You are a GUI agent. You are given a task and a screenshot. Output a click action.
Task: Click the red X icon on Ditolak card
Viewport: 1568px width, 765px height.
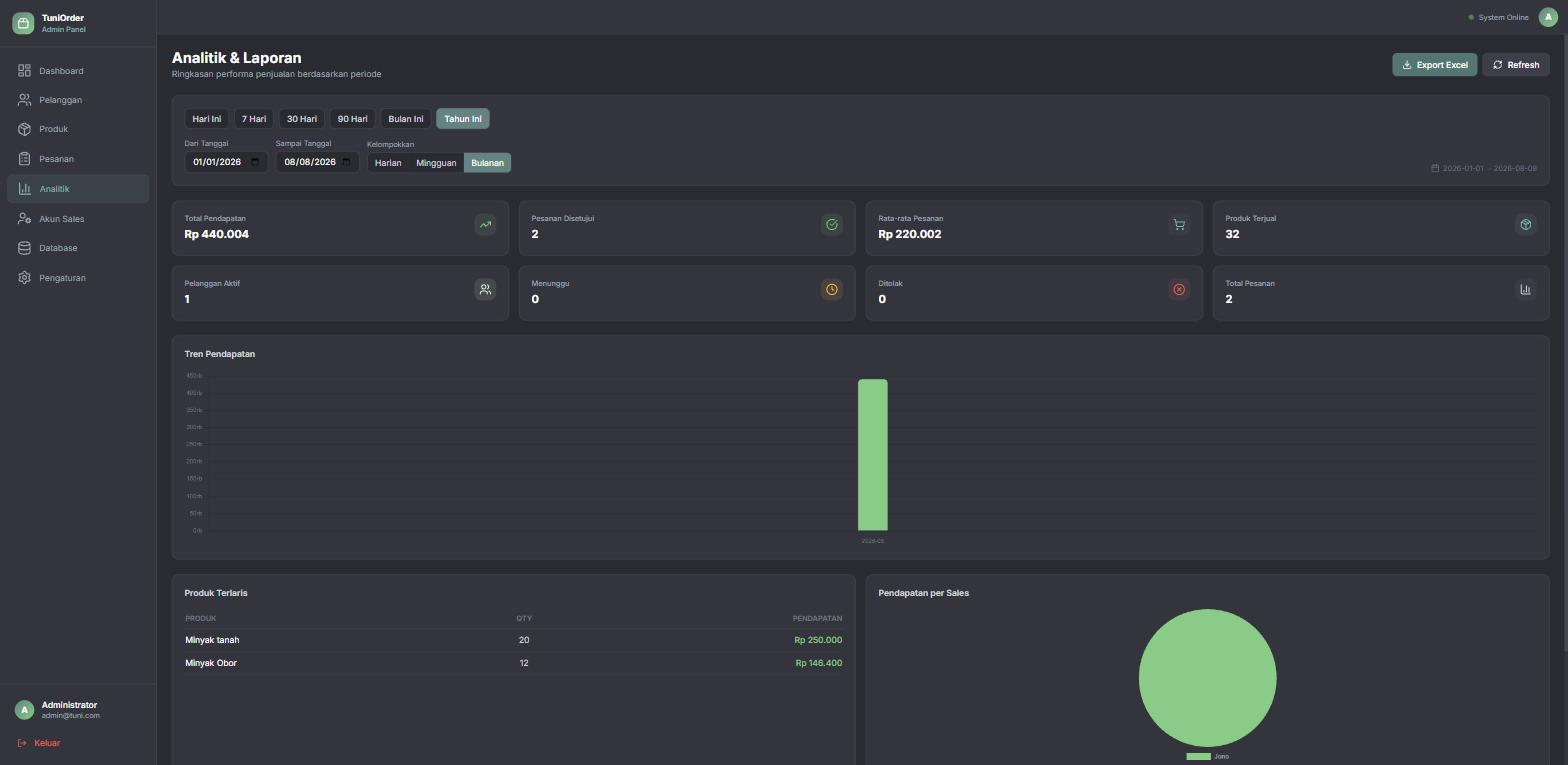pyautogui.click(x=1179, y=290)
